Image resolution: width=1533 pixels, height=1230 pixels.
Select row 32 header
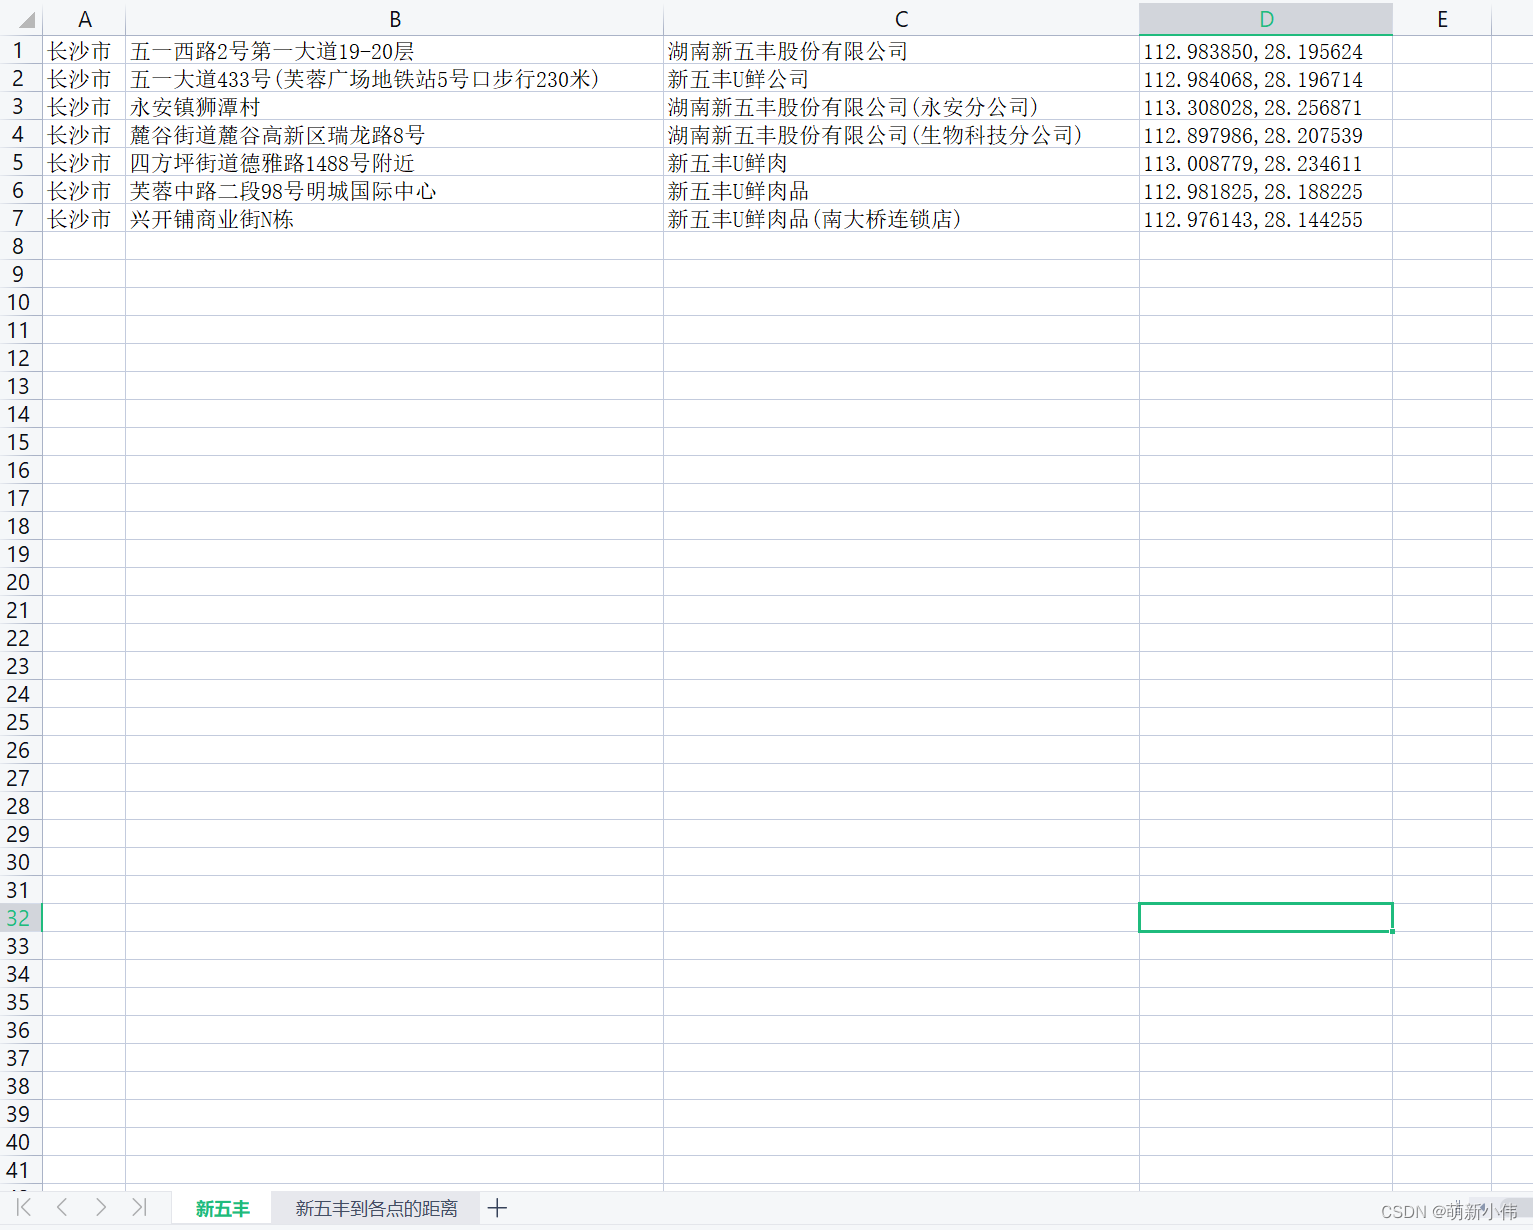[x=20, y=918]
